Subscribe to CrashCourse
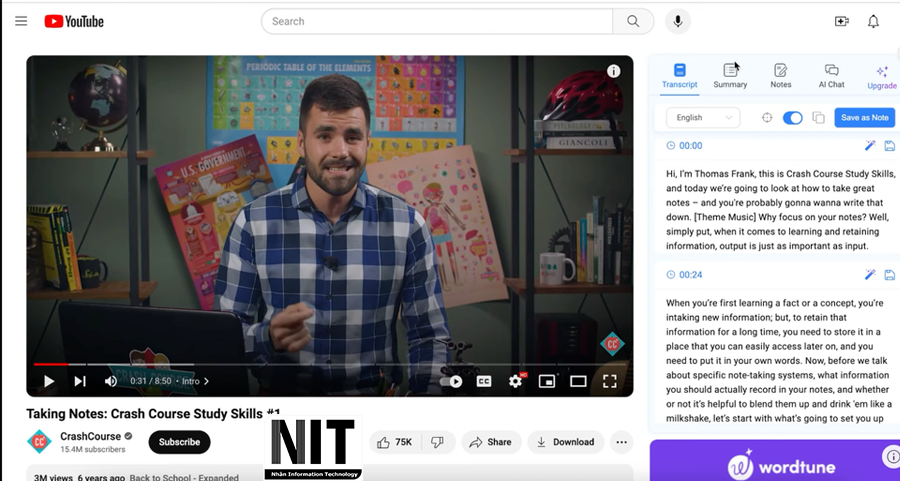 click(180, 442)
